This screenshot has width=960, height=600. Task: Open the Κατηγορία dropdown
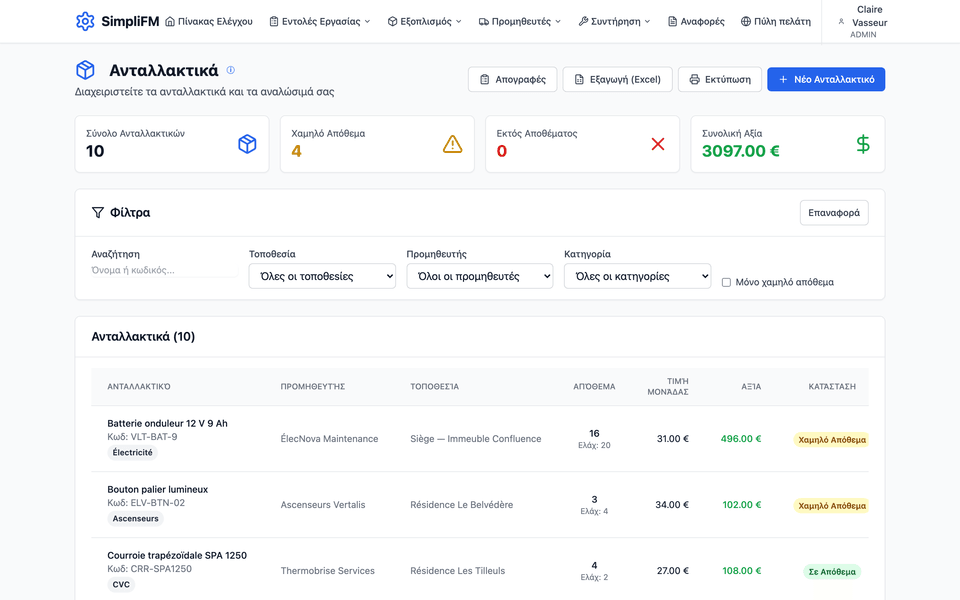click(637, 276)
